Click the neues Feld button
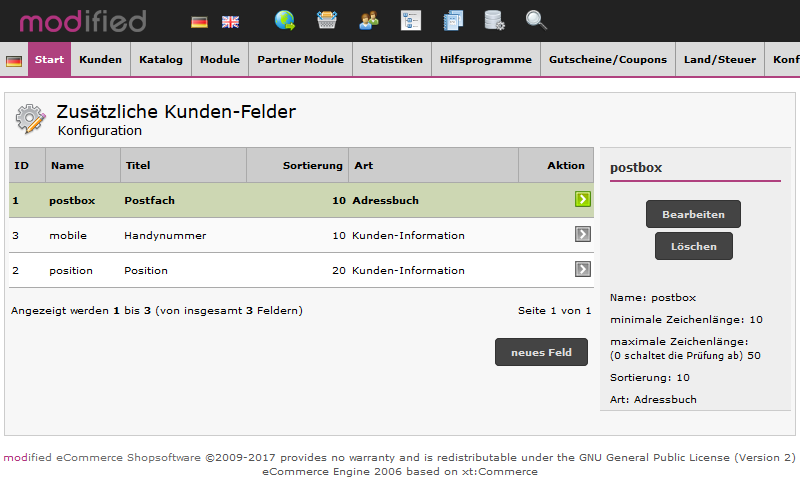Screen dimensions: 800x500 tap(541, 352)
